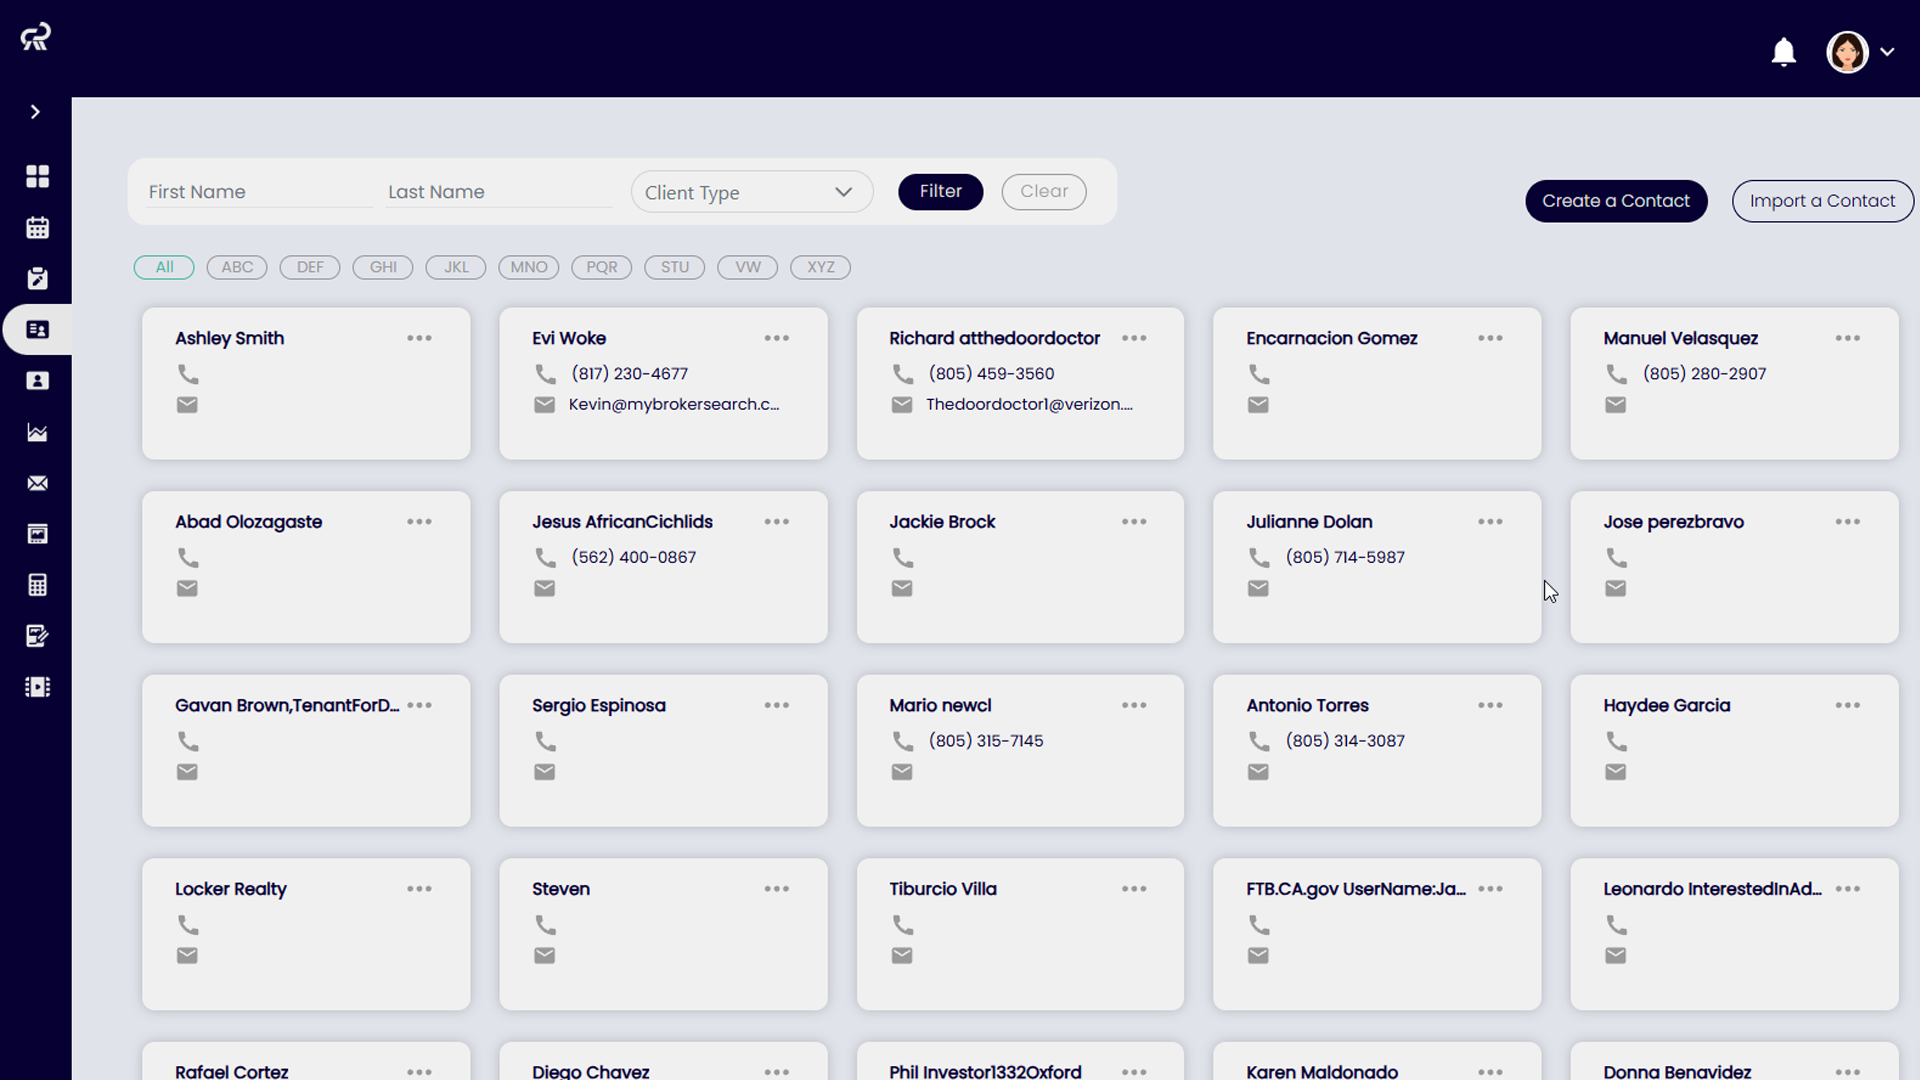Image resolution: width=1920 pixels, height=1080 pixels.
Task: Click the notification bell icon
Action: pos(1783,52)
